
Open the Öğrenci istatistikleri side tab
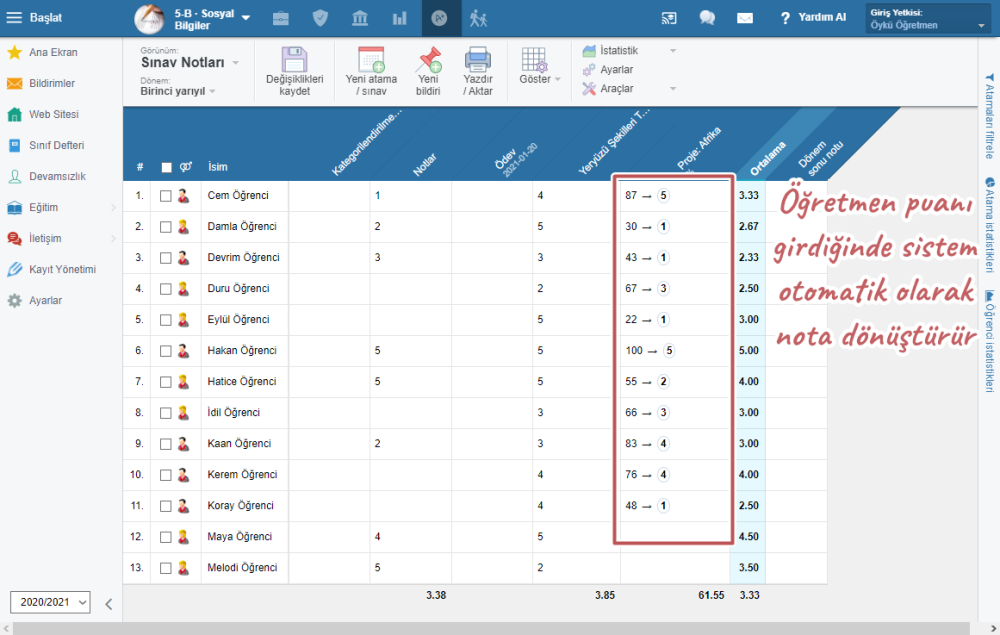point(989,341)
